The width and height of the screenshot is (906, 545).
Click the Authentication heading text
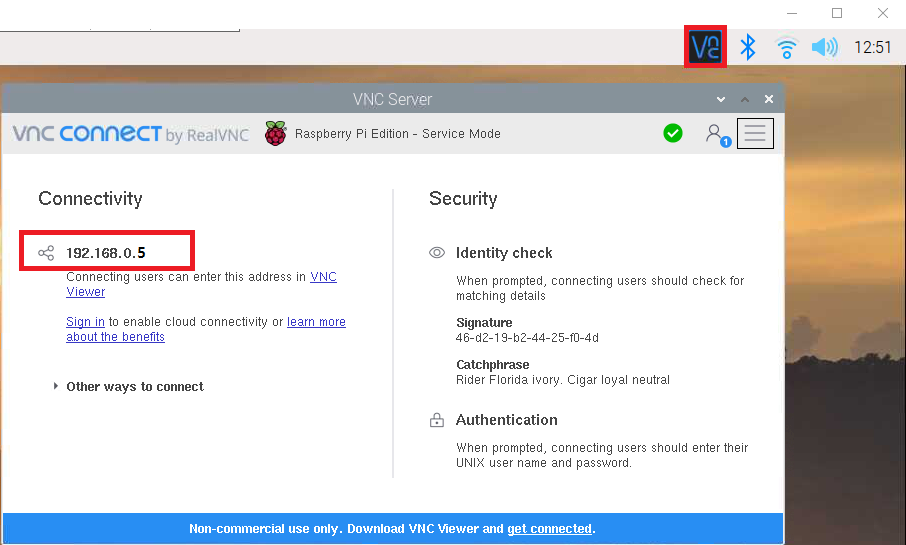coord(507,420)
